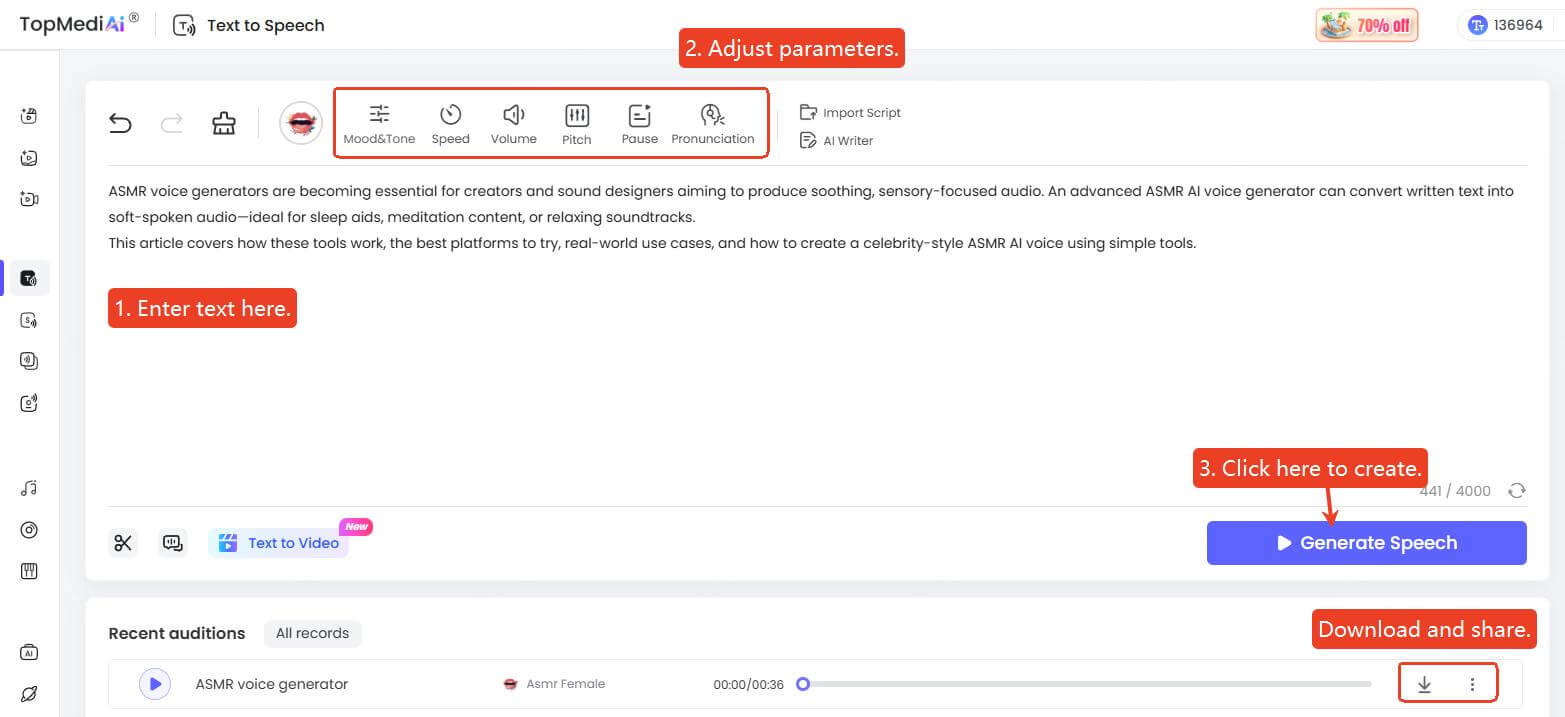Click the 441 / 4000 character counter
1565x717 pixels.
[1455, 491]
